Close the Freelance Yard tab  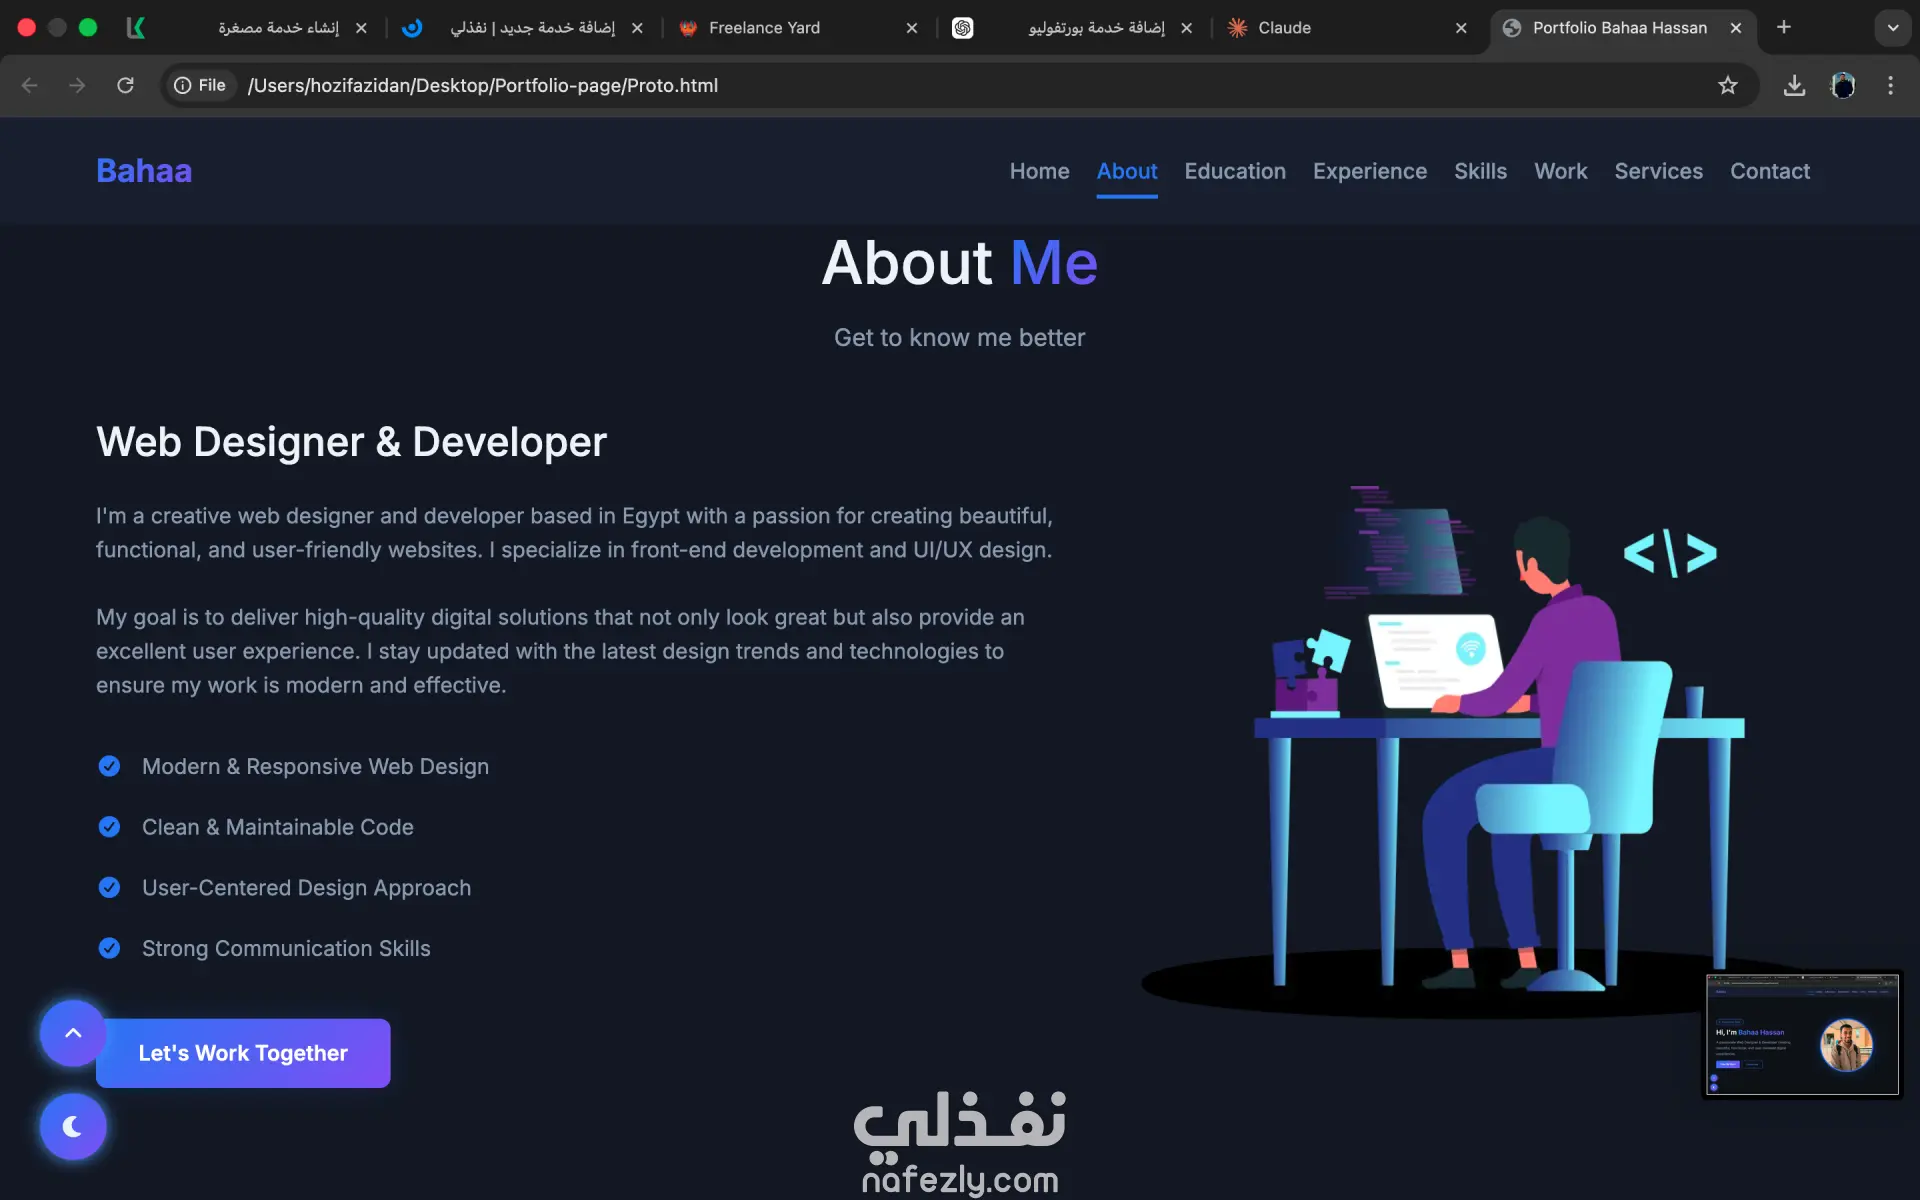912,28
